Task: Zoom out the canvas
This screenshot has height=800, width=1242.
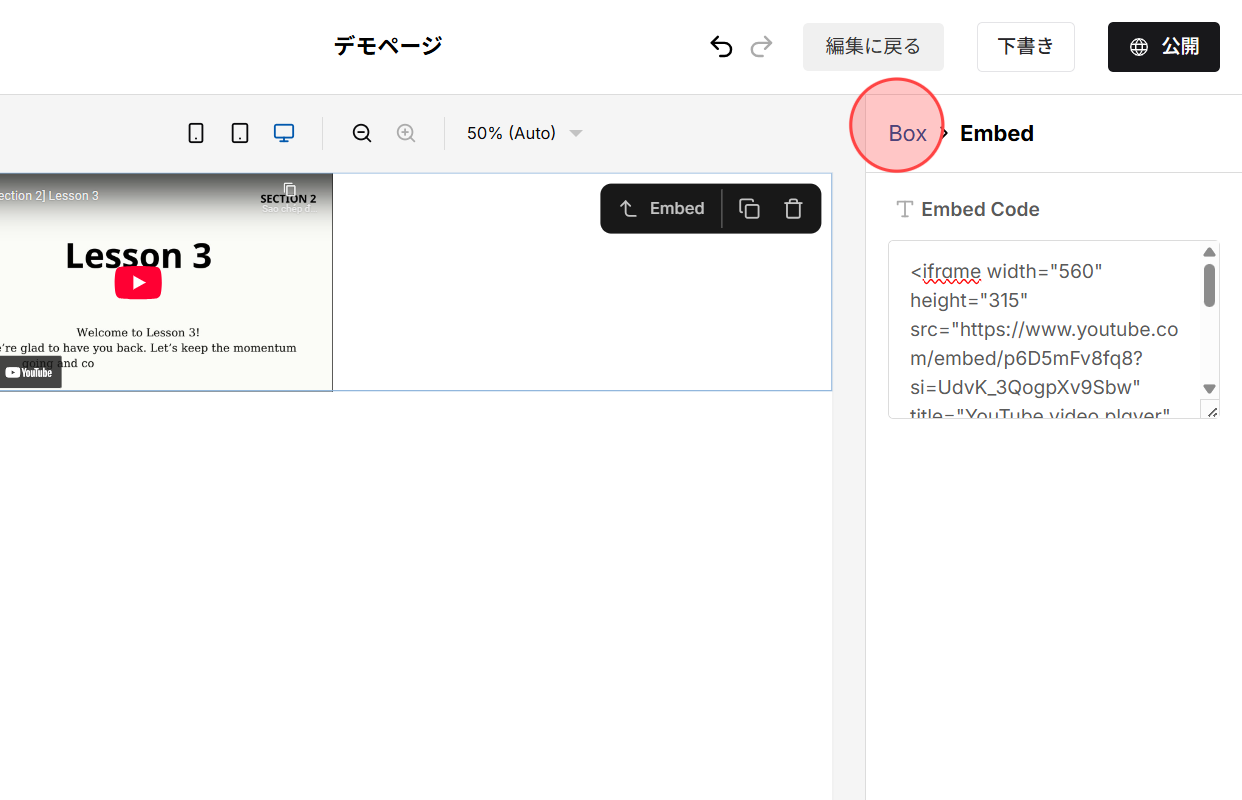Action: pyautogui.click(x=361, y=132)
